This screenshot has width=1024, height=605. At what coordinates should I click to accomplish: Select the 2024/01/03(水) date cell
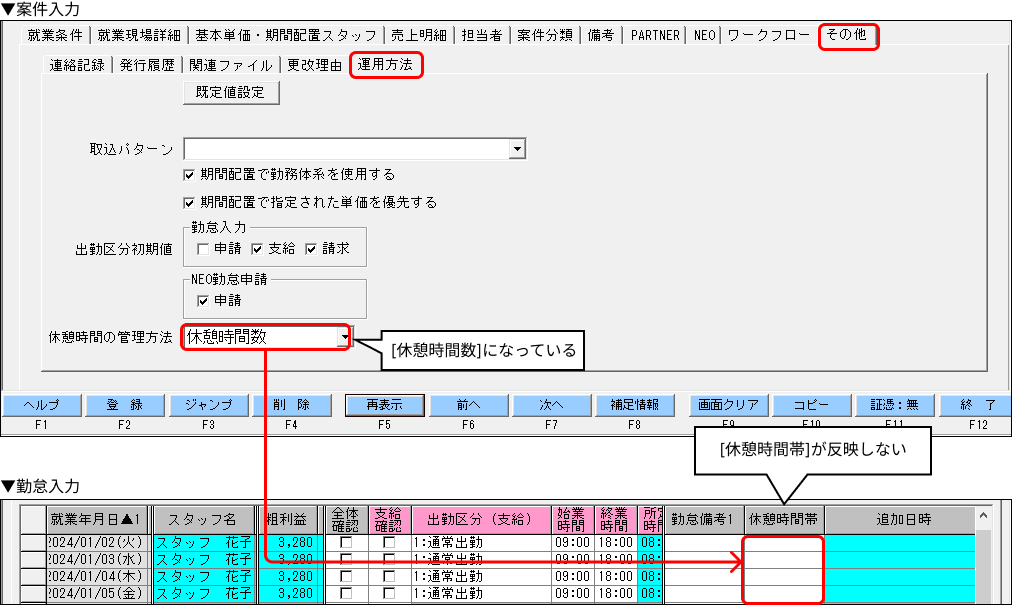click(99, 559)
